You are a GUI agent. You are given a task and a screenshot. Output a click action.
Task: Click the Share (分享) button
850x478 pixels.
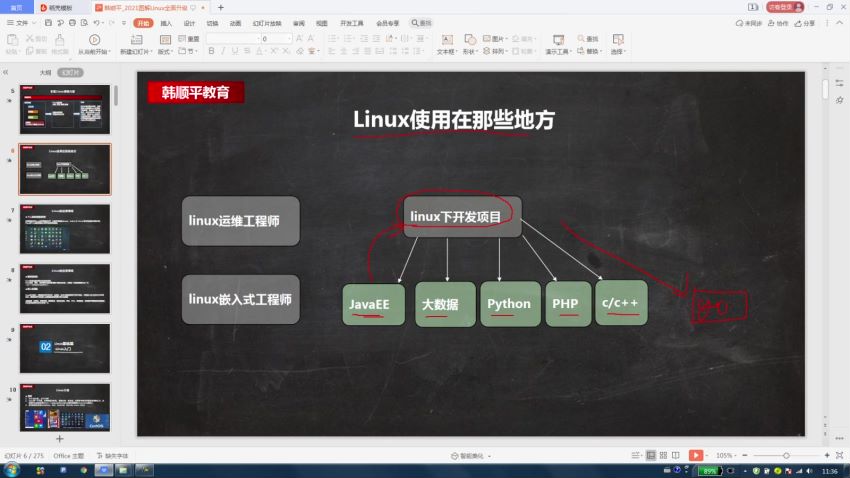804,23
